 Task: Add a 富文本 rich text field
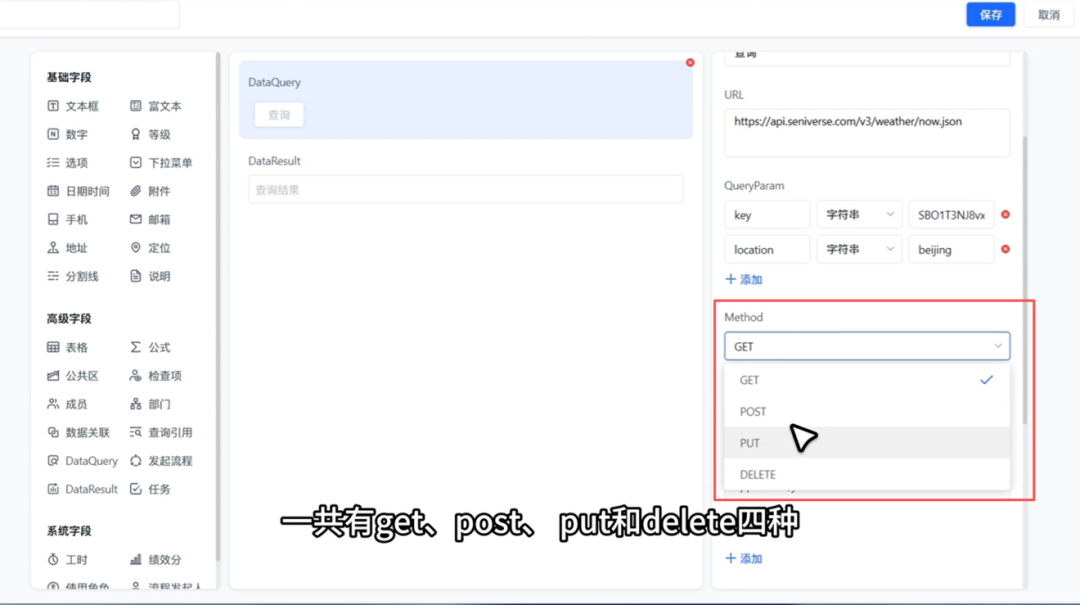pyautogui.click(x=156, y=106)
